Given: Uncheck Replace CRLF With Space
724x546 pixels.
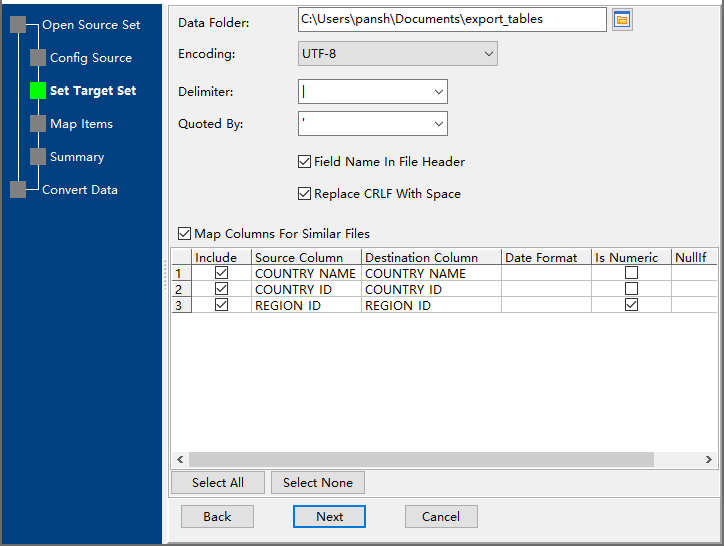Looking at the screenshot, I should point(305,194).
